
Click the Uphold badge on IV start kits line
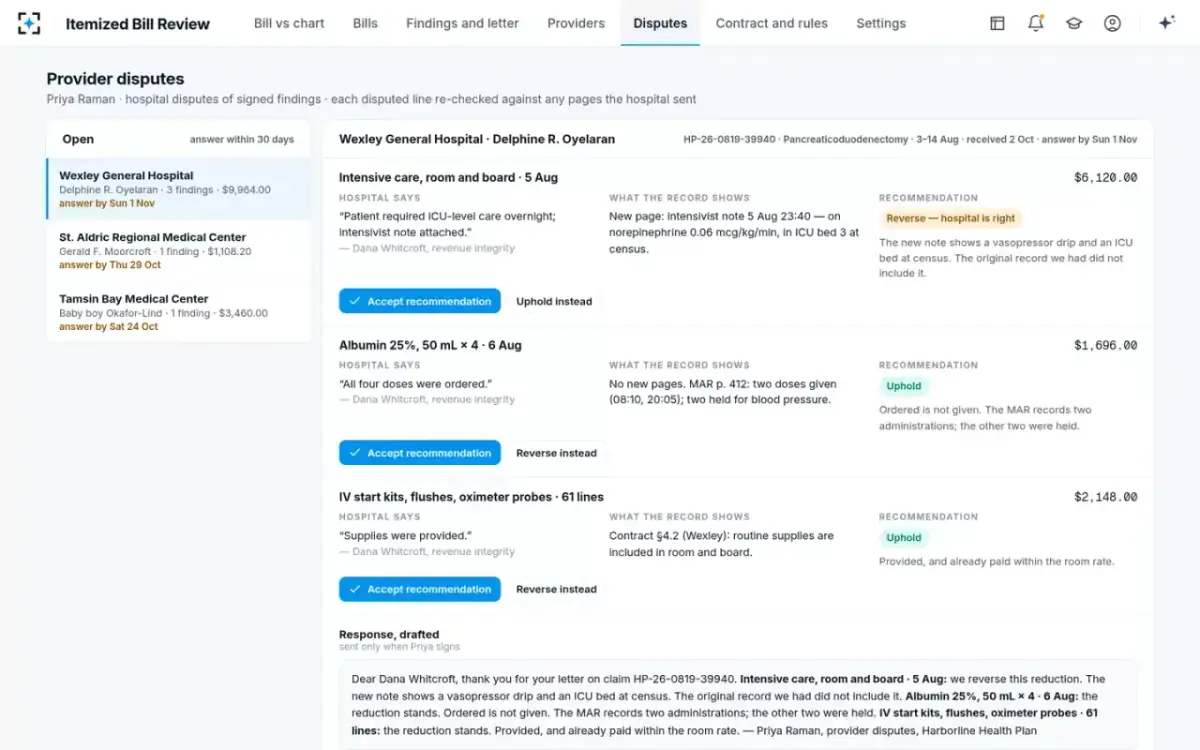click(904, 538)
